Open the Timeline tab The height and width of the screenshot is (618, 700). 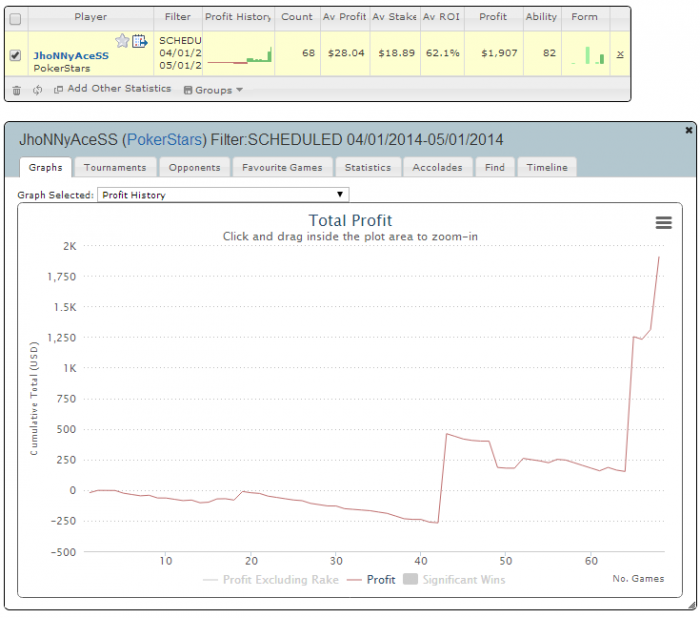point(547,167)
